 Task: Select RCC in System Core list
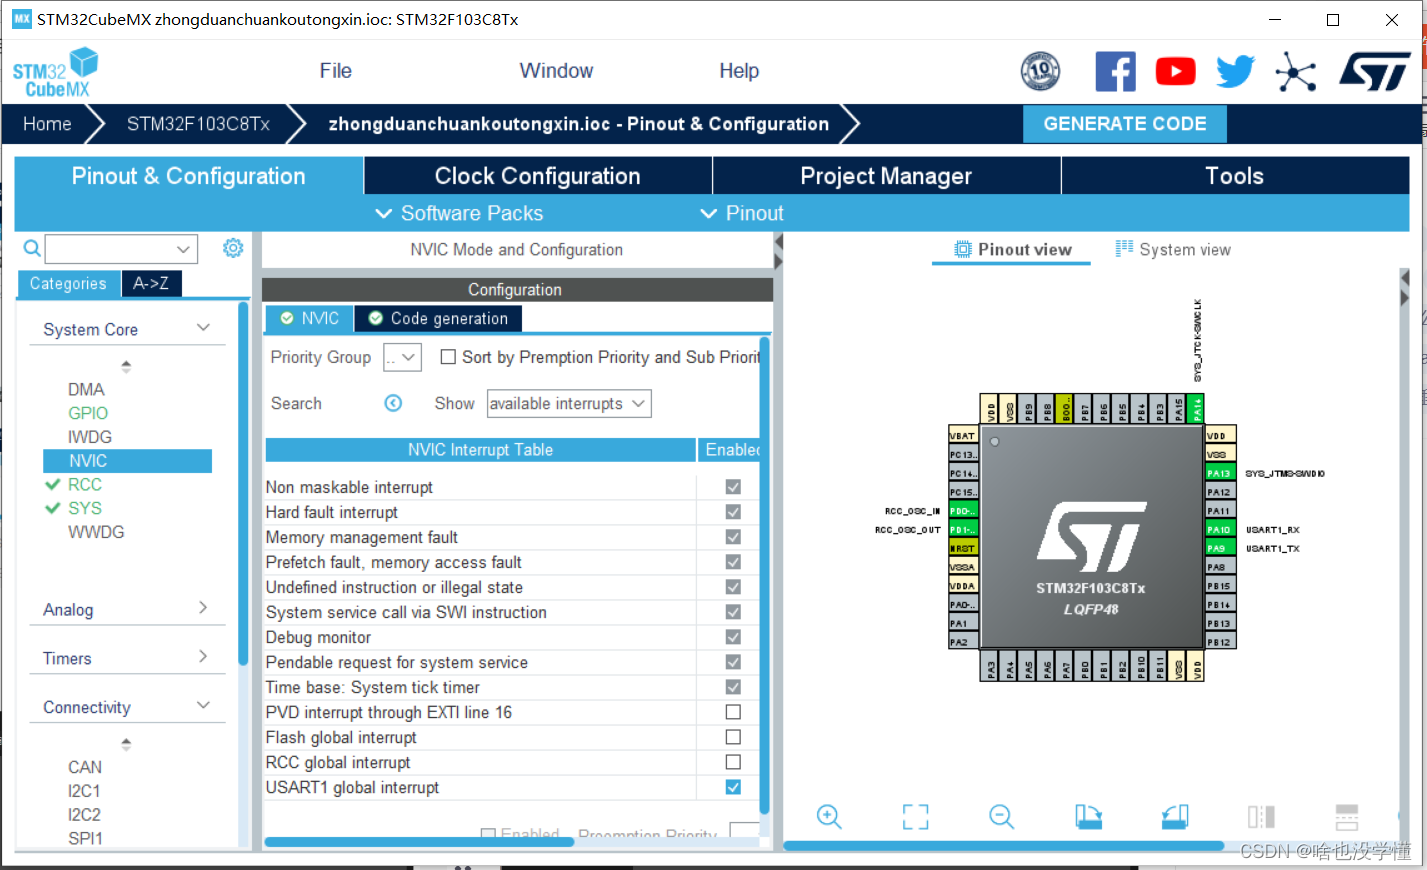click(85, 484)
